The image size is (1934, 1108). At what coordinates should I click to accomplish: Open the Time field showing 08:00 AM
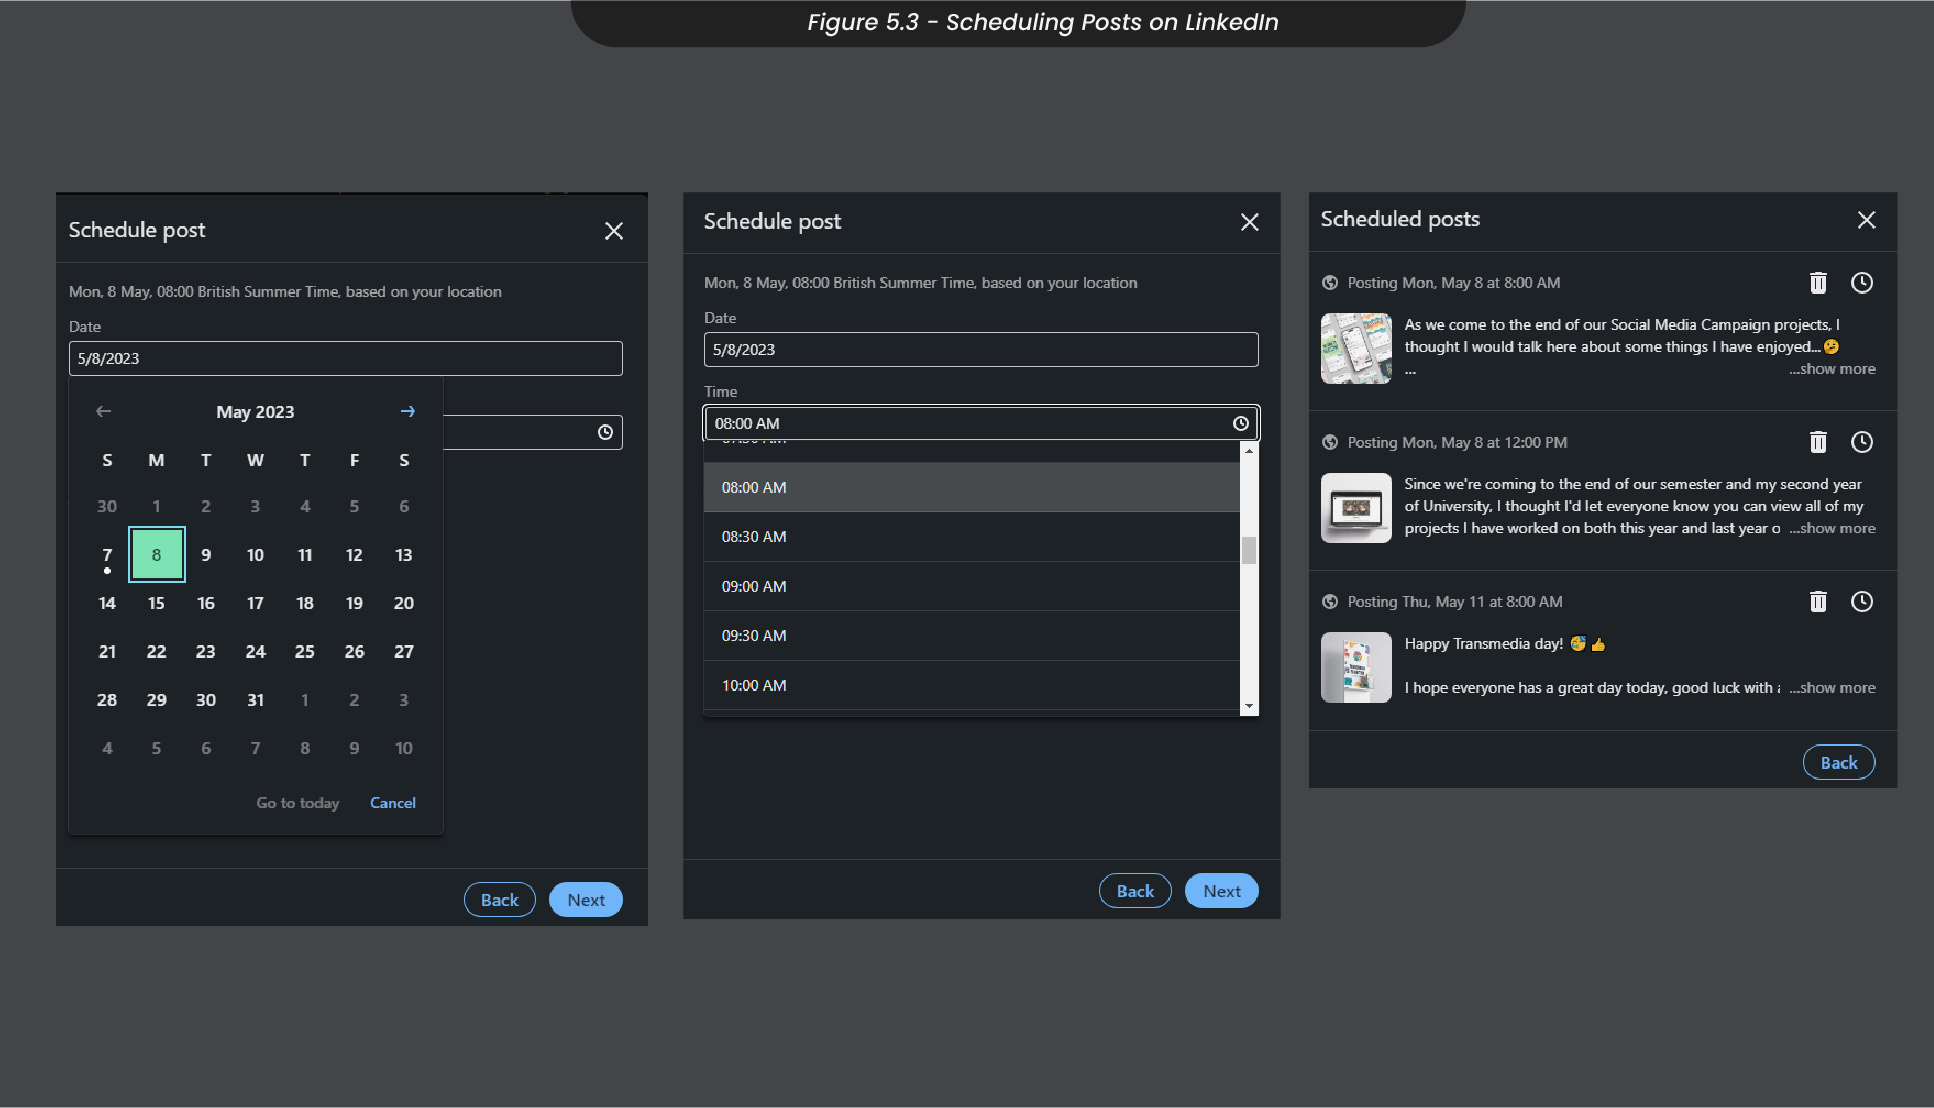click(981, 423)
